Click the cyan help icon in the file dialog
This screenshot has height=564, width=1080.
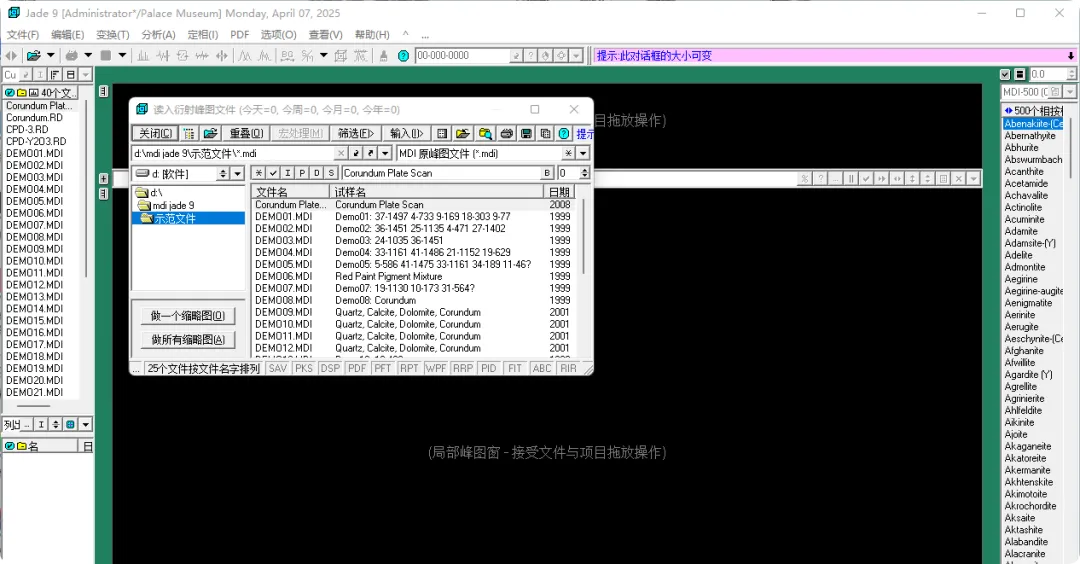click(564, 134)
